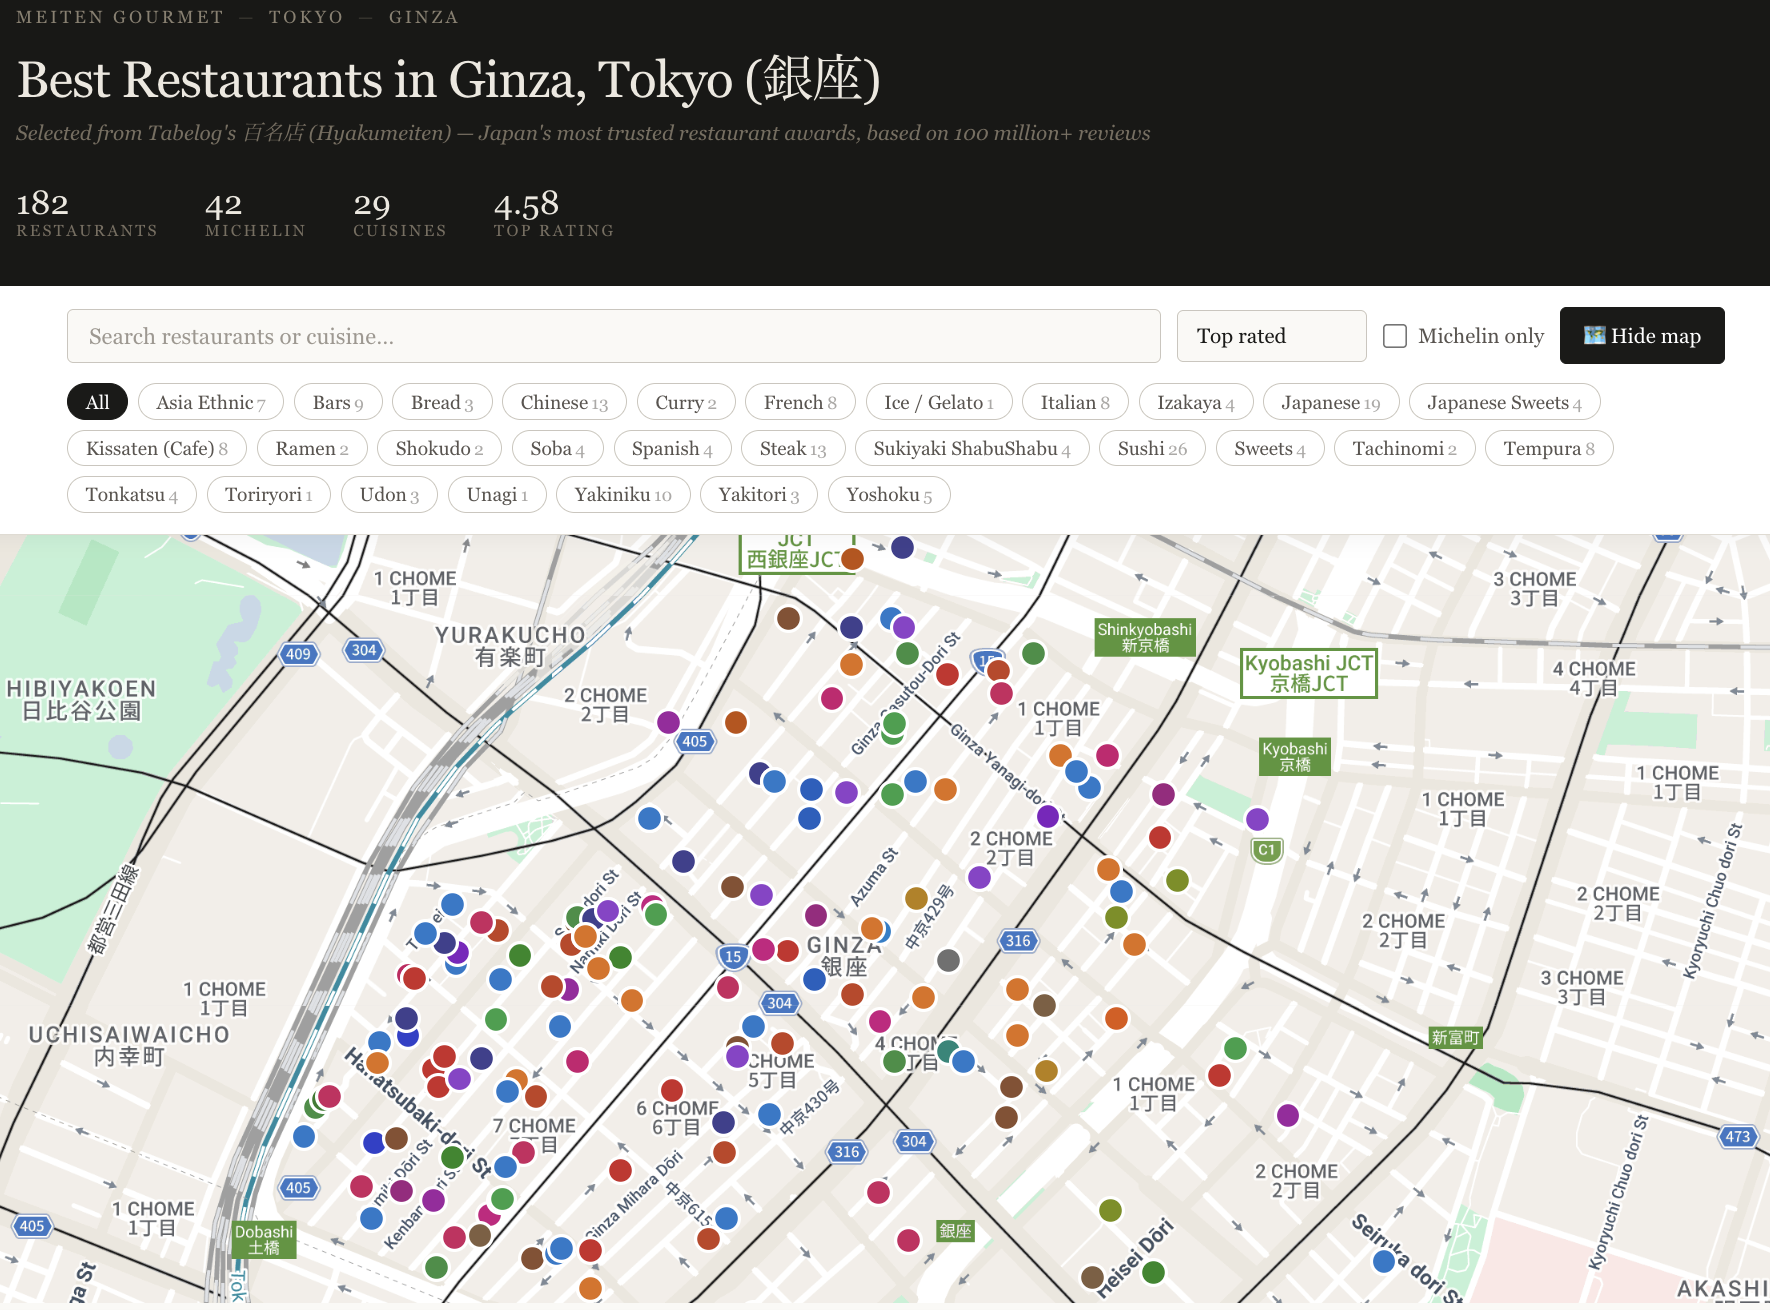The image size is (1770, 1310).
Task: Select the Izakaya filter chip
Action: (1196, 402)
